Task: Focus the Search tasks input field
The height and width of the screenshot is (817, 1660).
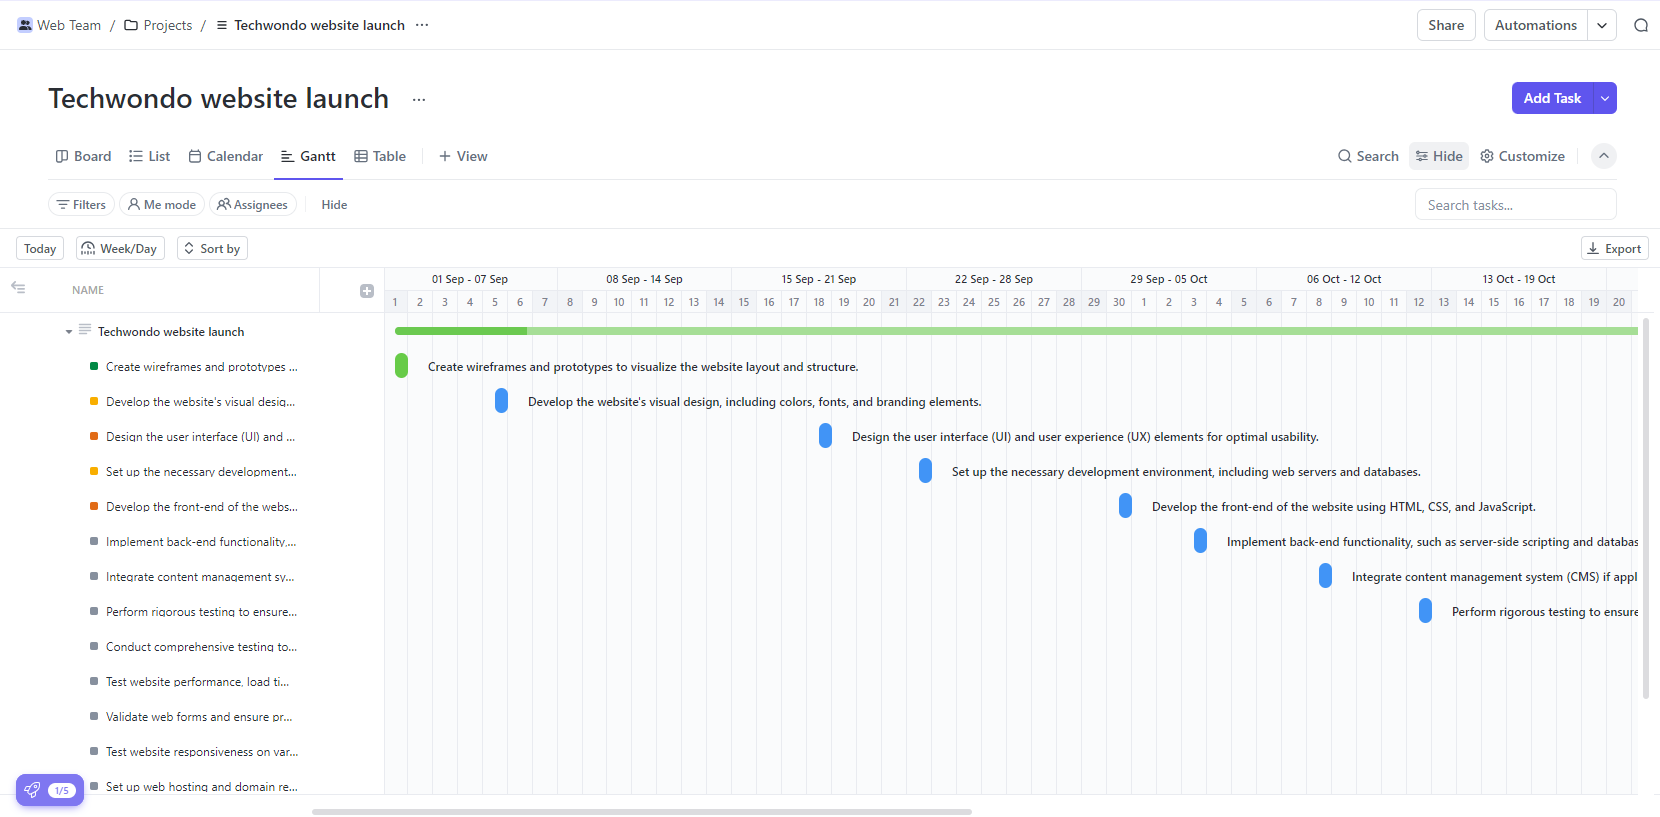Action: (x=1514, y=205)
